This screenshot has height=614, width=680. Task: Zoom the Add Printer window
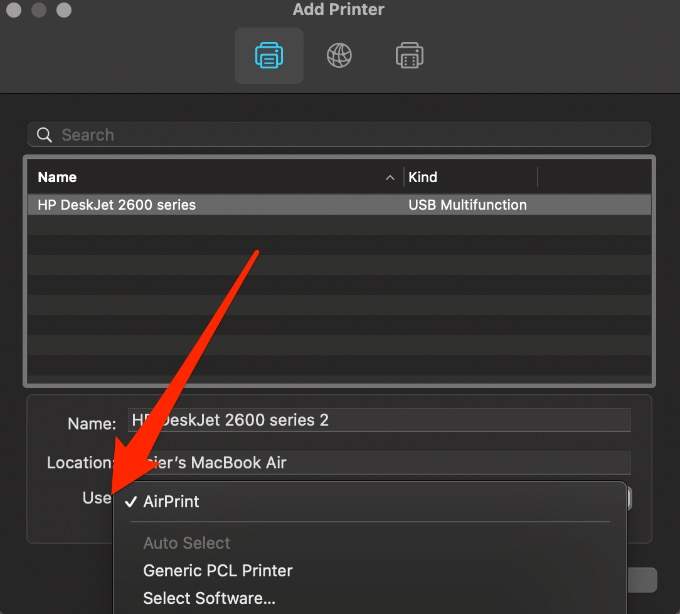(64, 10)
